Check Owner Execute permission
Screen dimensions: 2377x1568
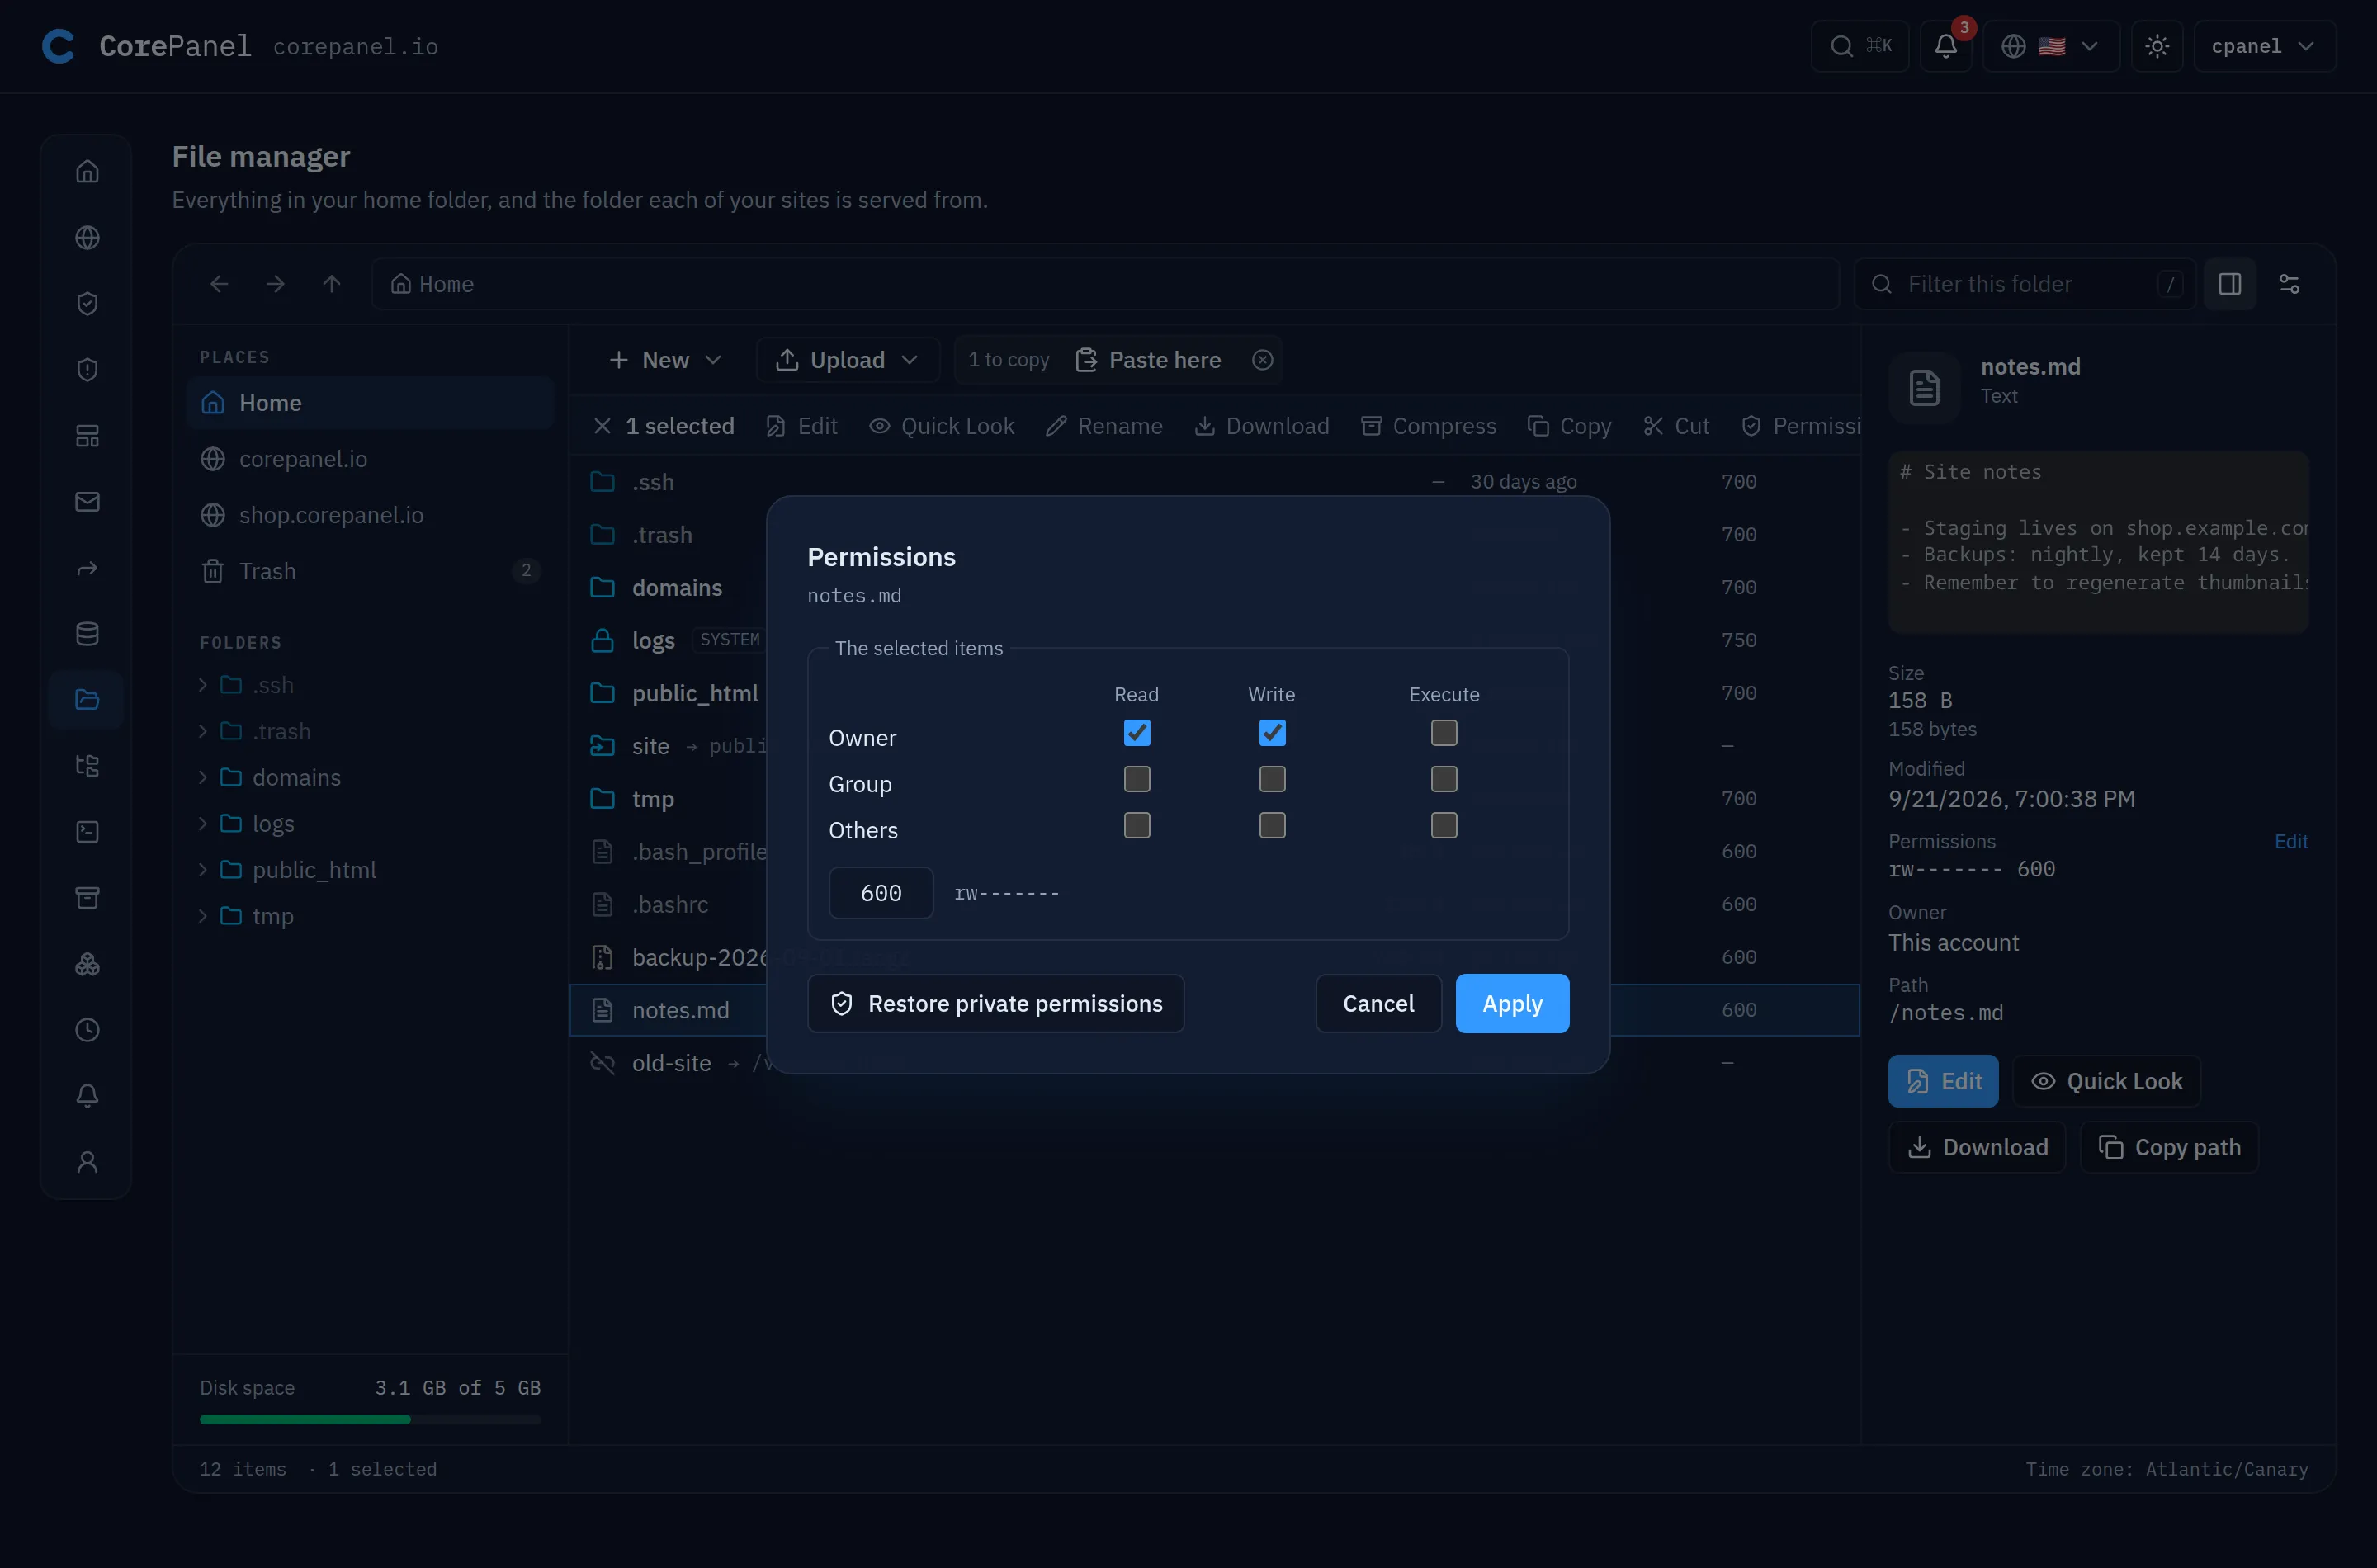(x=1443, y=733)
